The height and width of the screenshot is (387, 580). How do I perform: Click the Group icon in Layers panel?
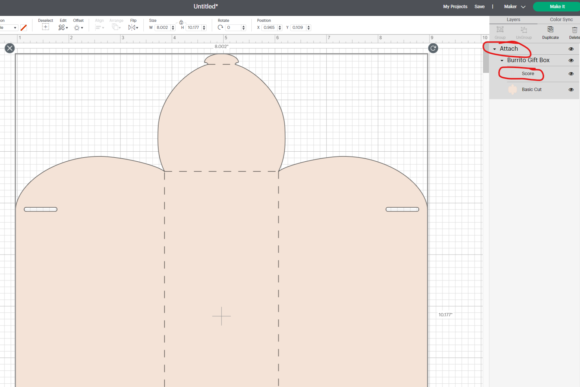click(x=500, y=30)
